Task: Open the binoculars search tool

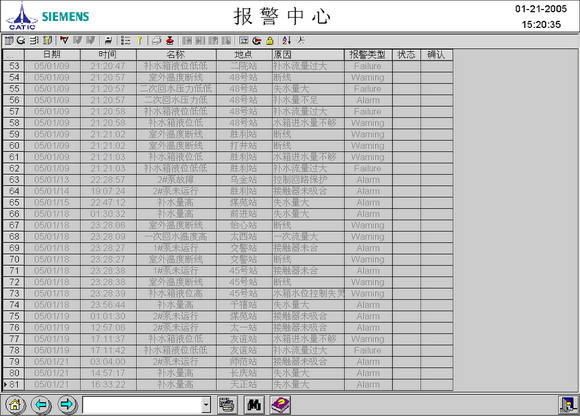Action: coord(254,405)
